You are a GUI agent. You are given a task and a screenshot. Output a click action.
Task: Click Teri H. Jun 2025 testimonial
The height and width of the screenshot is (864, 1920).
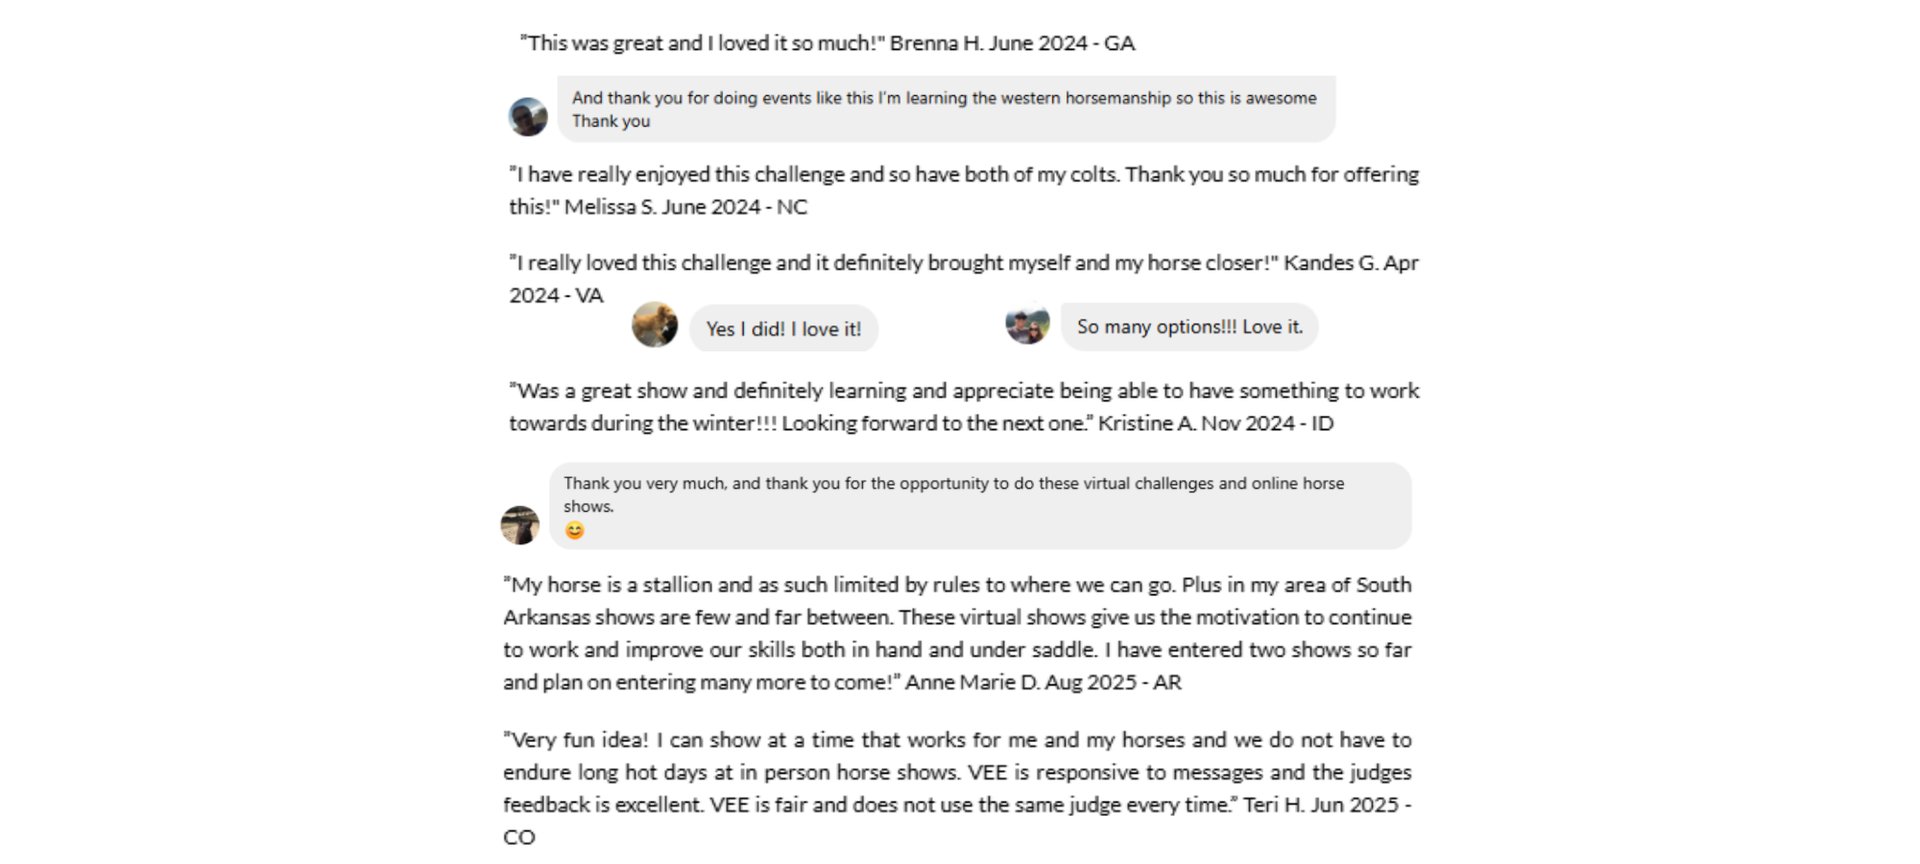[958, 788]
